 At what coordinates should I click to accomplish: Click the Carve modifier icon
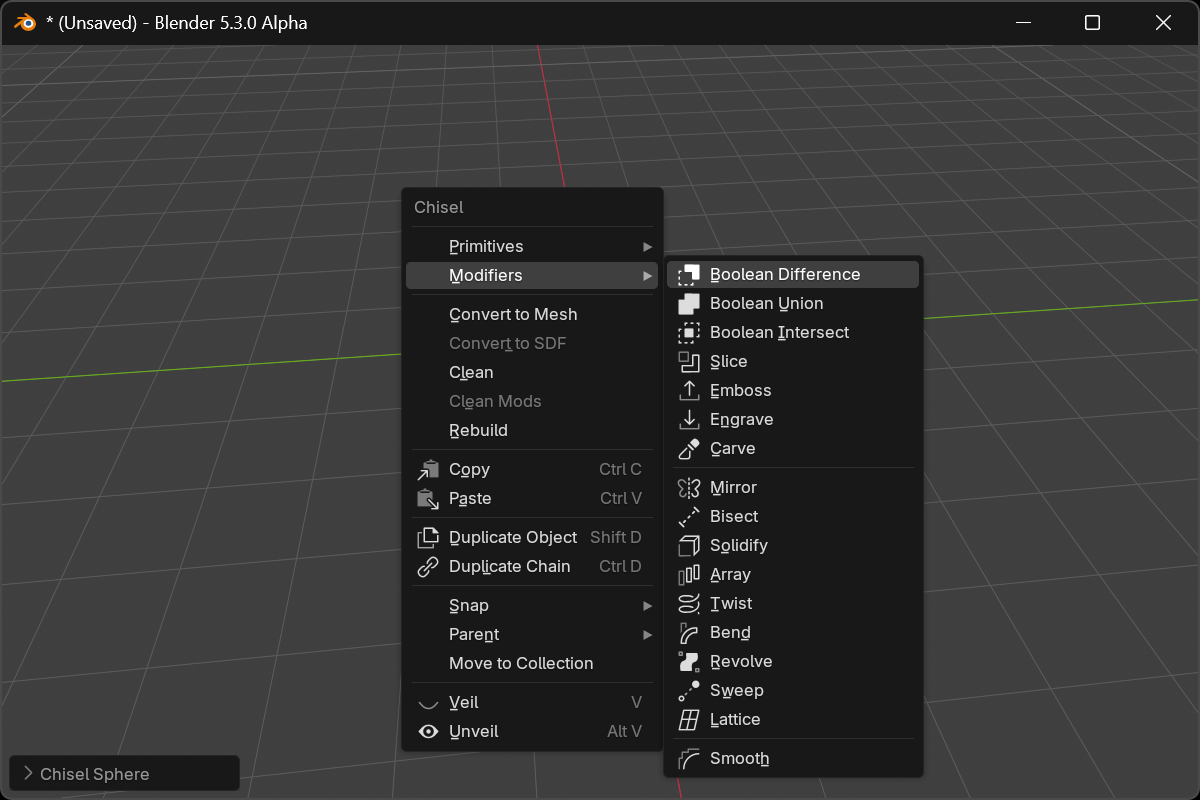(689, 449)
